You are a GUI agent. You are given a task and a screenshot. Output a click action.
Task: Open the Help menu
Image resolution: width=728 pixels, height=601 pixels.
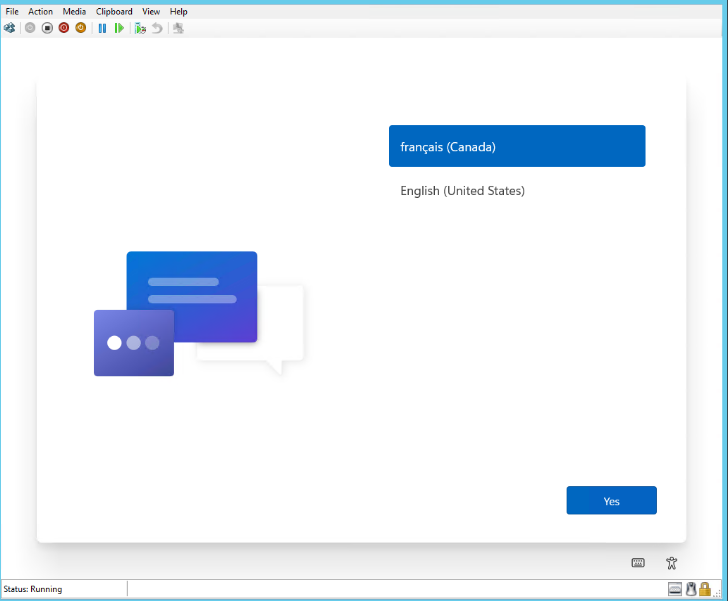coord(178,11)
